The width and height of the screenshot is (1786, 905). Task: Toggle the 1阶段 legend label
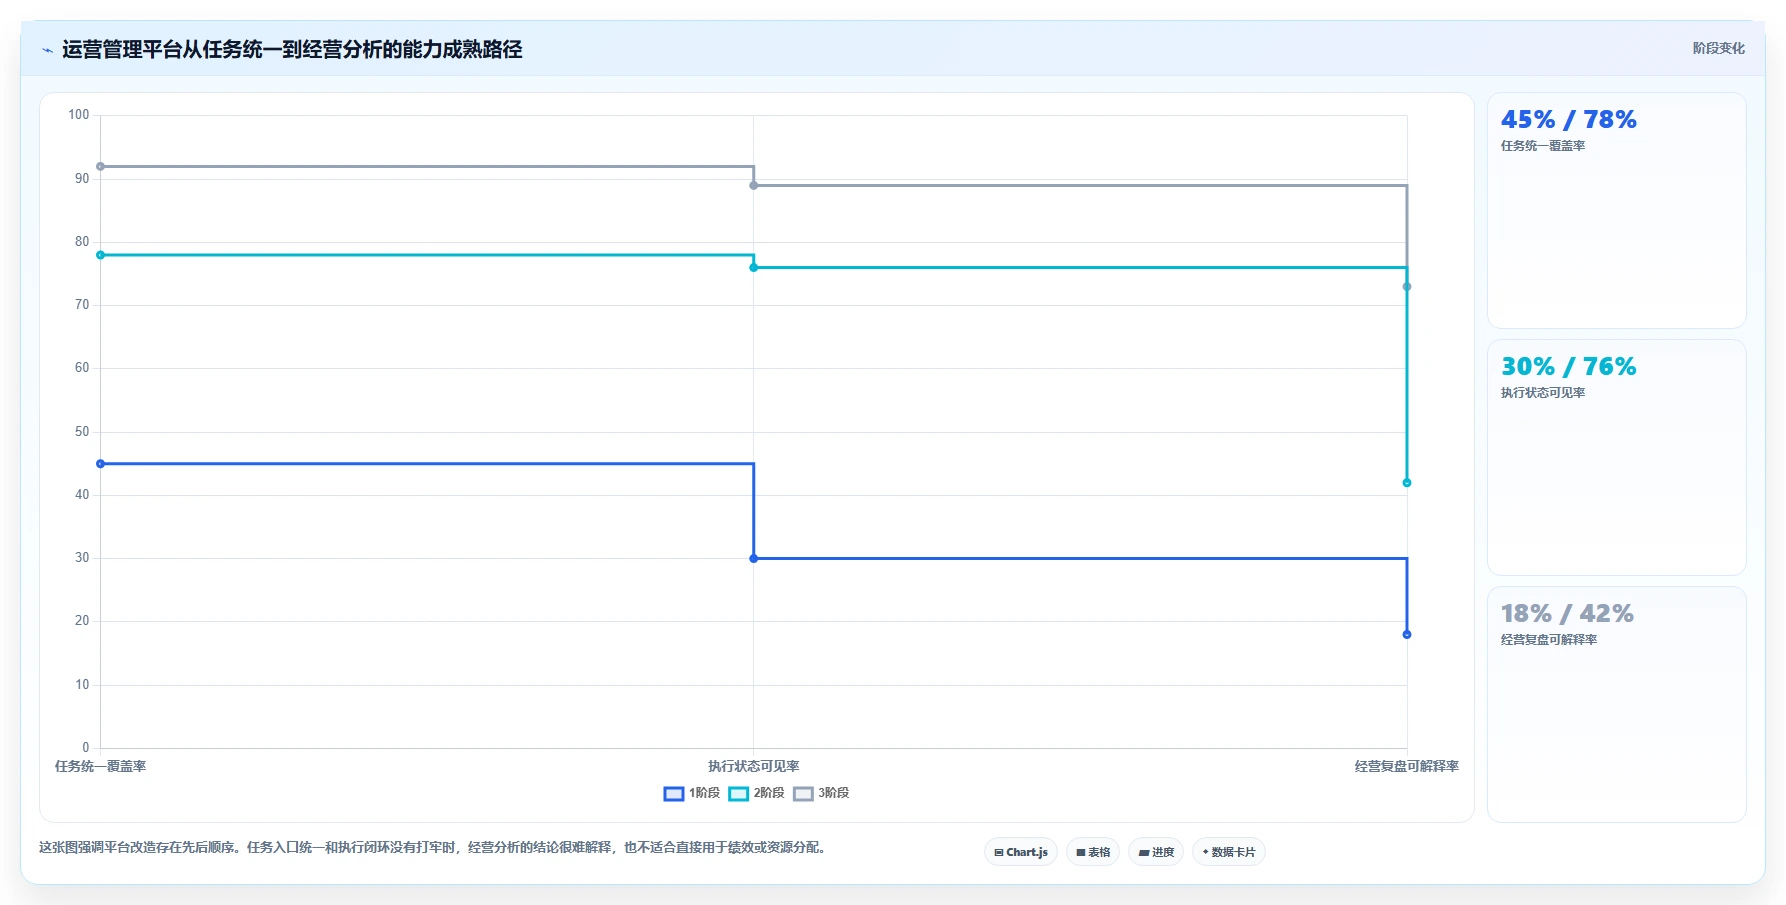tap(704, 793)
